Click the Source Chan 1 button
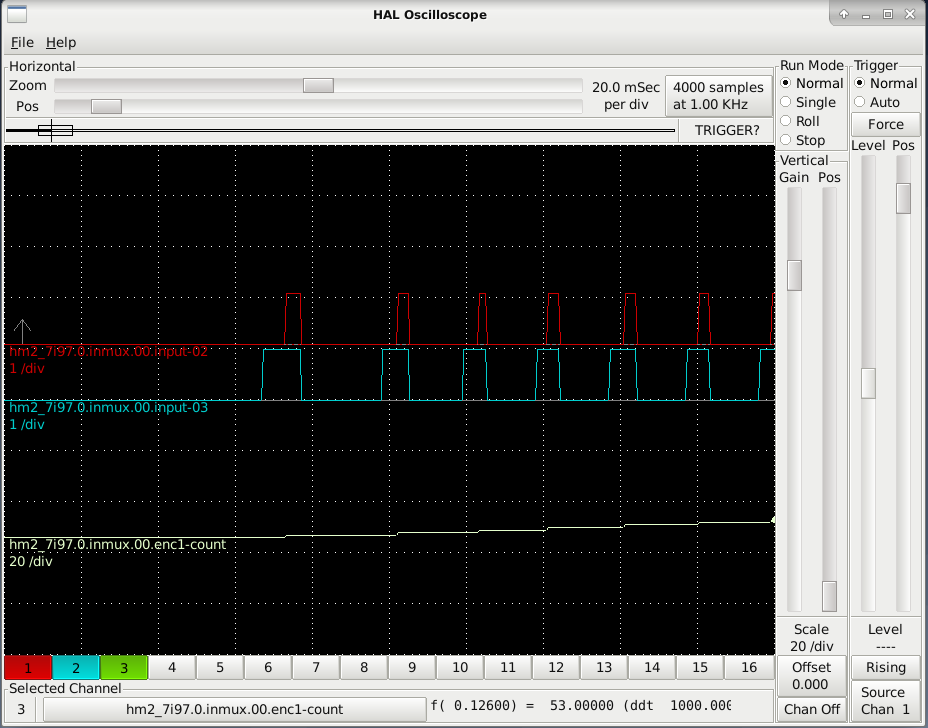The height and width of the screenshot is (728, 928). click(885, 701)
